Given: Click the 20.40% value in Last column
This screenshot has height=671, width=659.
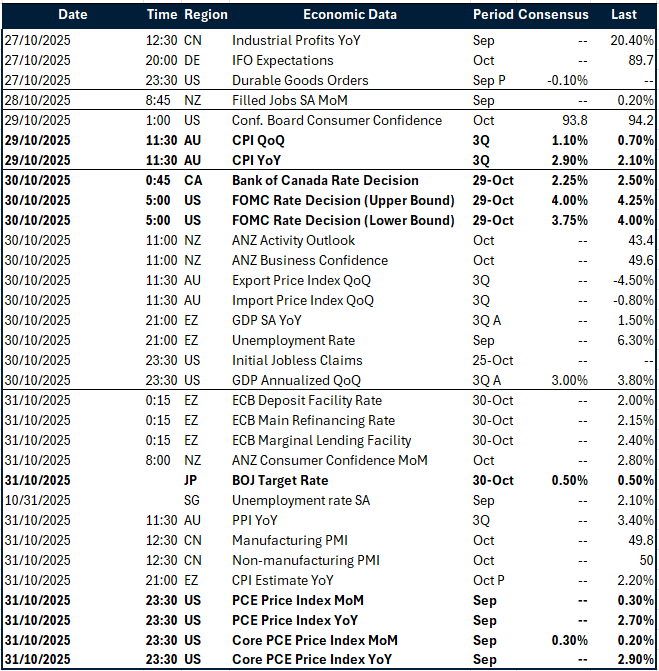Looking at the screenshot, I should 632,40.
